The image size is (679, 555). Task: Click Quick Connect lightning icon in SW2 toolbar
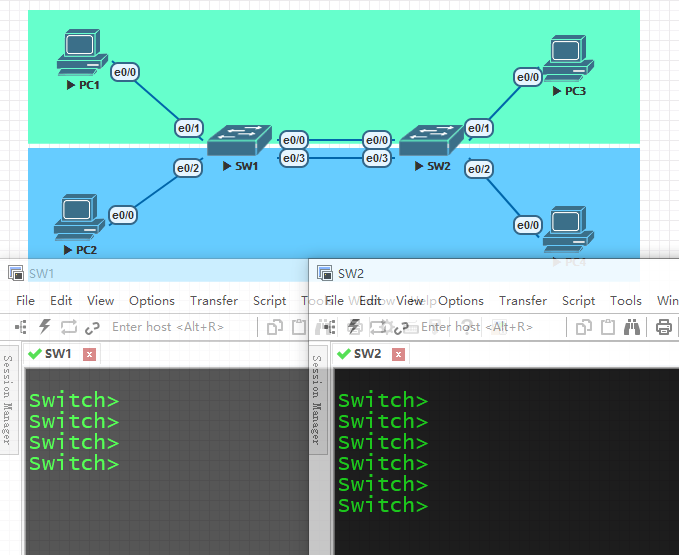355,327
